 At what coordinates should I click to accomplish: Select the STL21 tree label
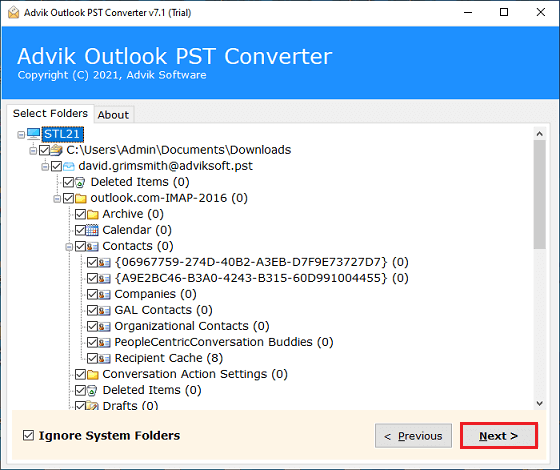[x=62, y=134]
